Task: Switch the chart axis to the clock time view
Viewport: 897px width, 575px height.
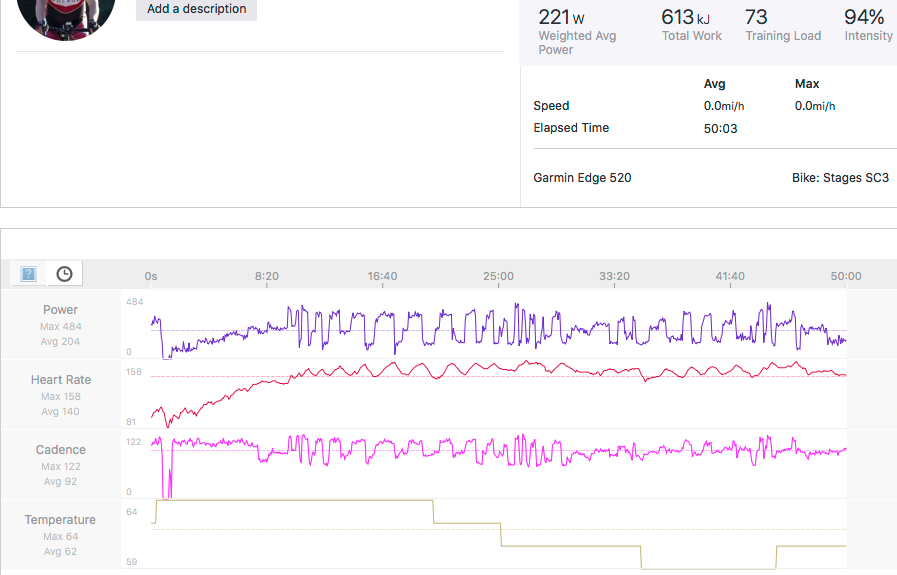Action: pos(64,273)
